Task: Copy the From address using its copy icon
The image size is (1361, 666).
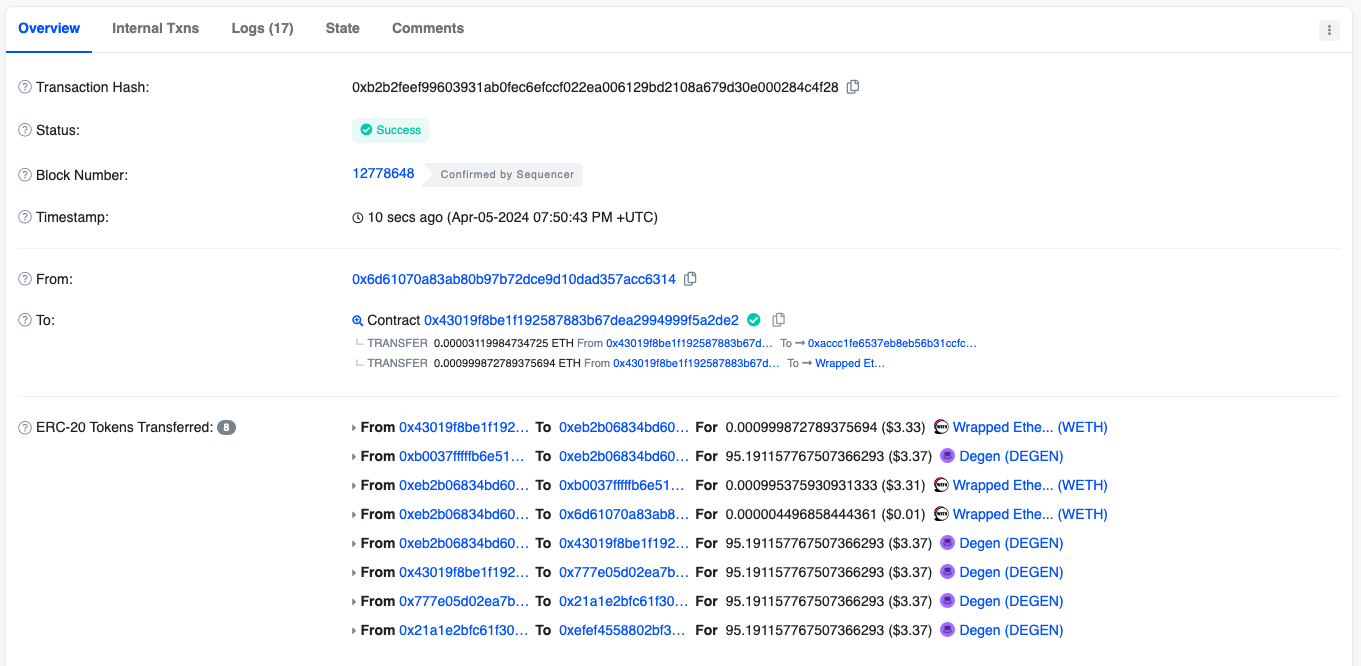Action: (x=690, y=279)
